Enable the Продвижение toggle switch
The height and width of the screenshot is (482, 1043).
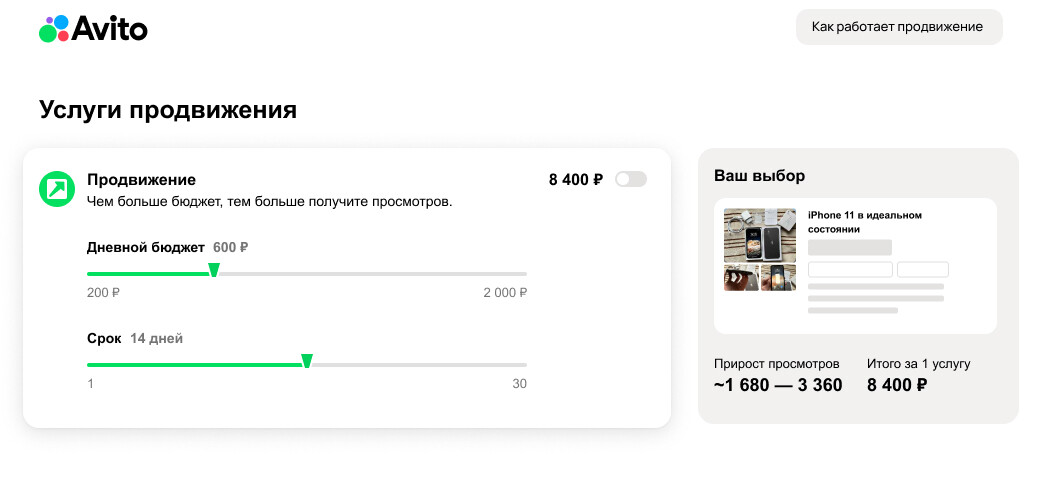pyautogui.click(x=631, y=179)
